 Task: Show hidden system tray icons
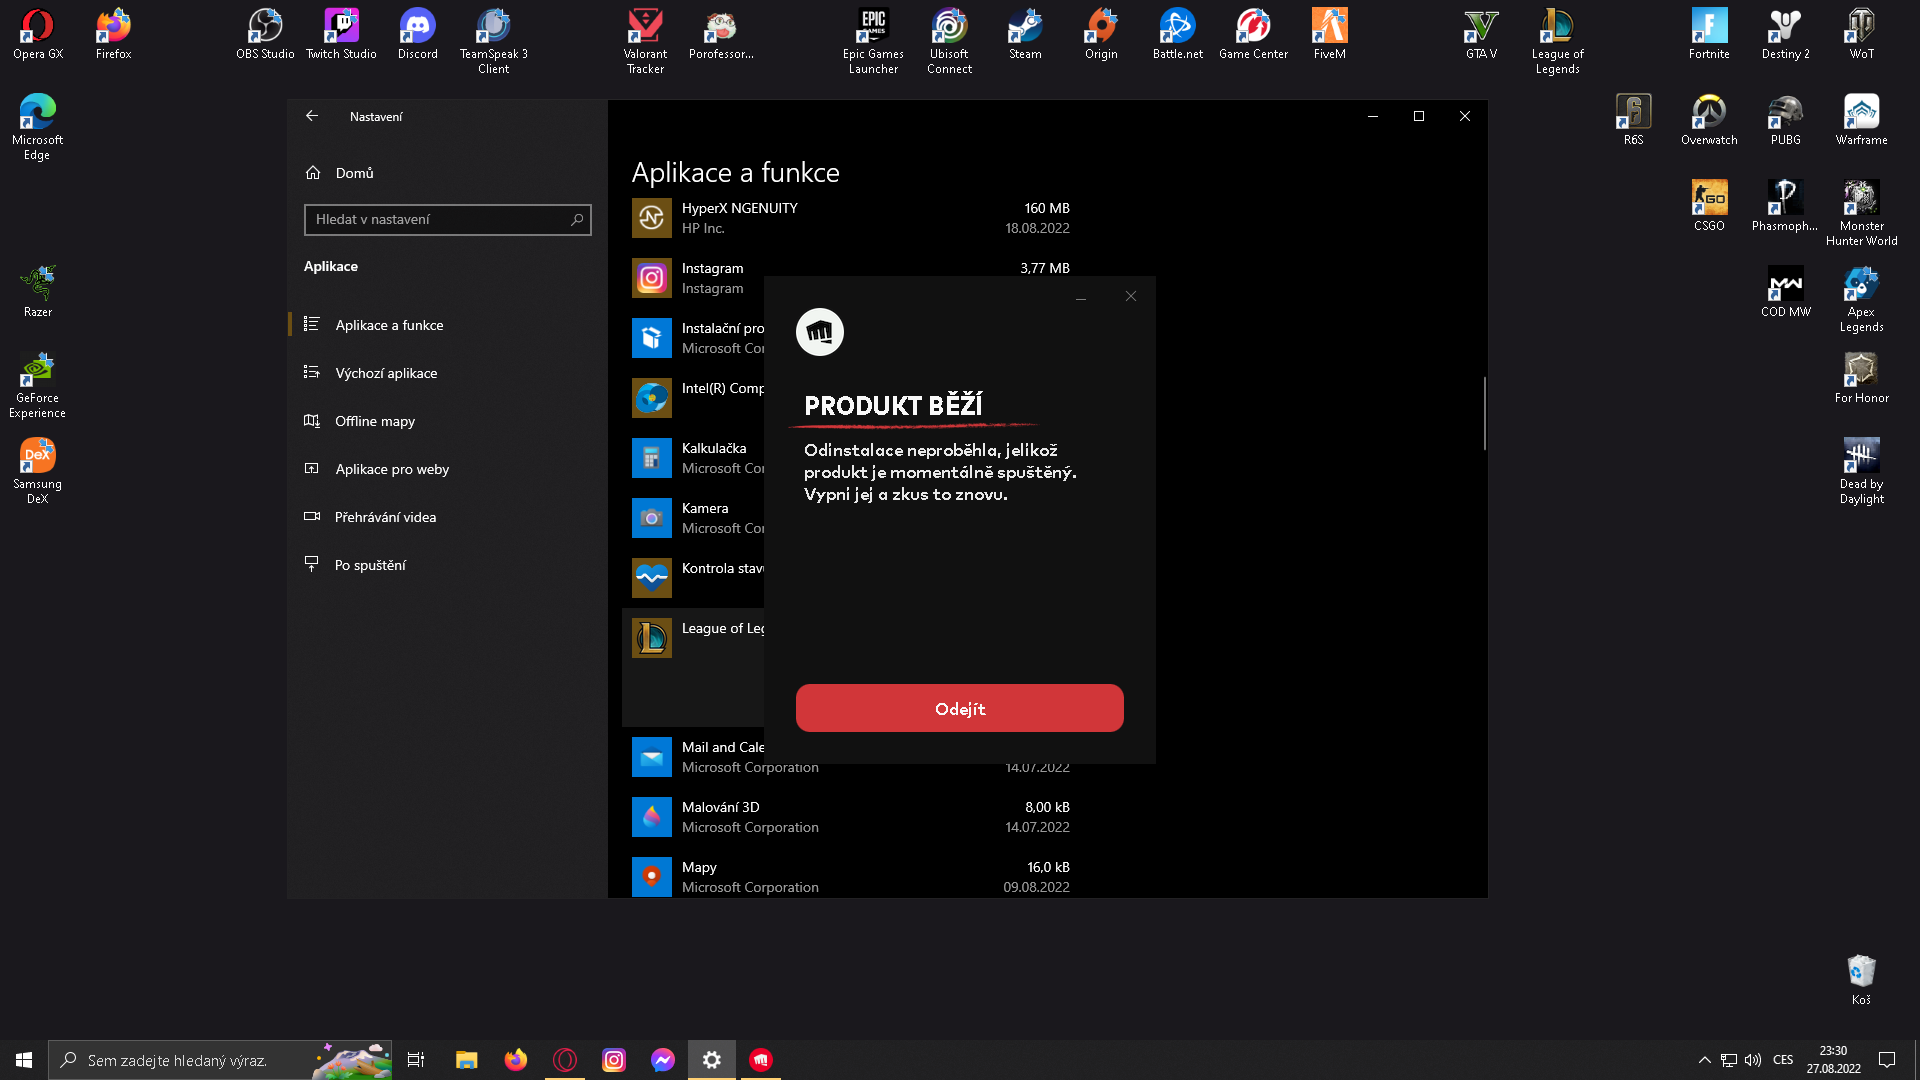coord(1704,1060)
